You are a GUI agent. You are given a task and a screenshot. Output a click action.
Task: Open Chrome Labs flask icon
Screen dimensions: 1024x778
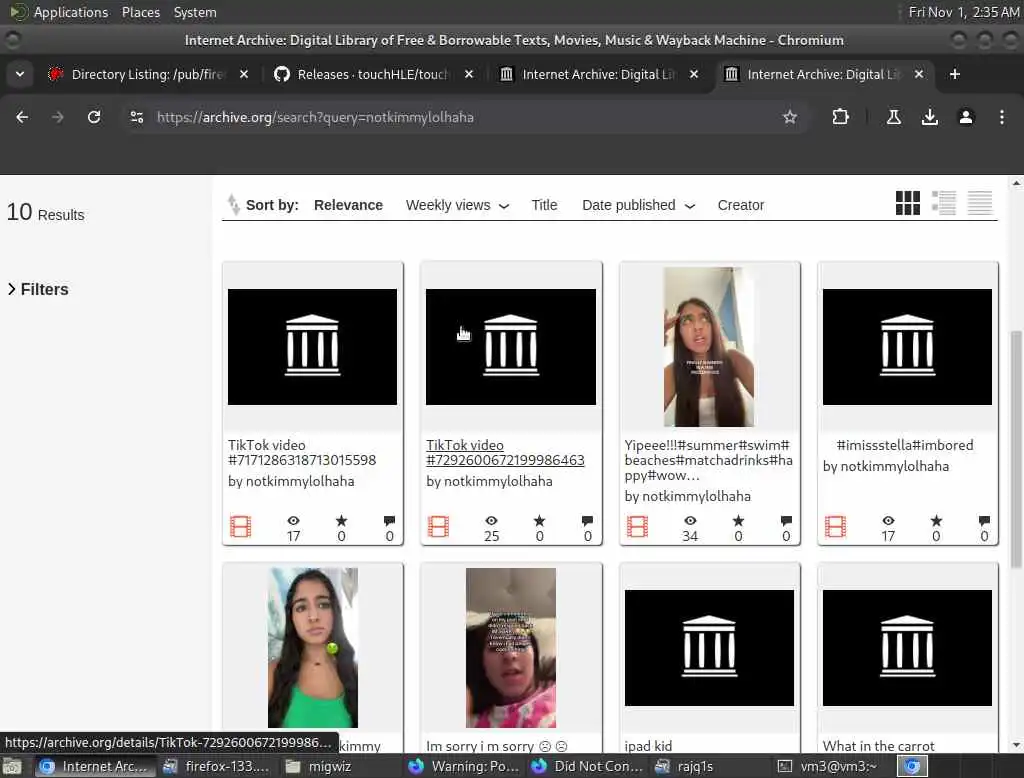893,117
